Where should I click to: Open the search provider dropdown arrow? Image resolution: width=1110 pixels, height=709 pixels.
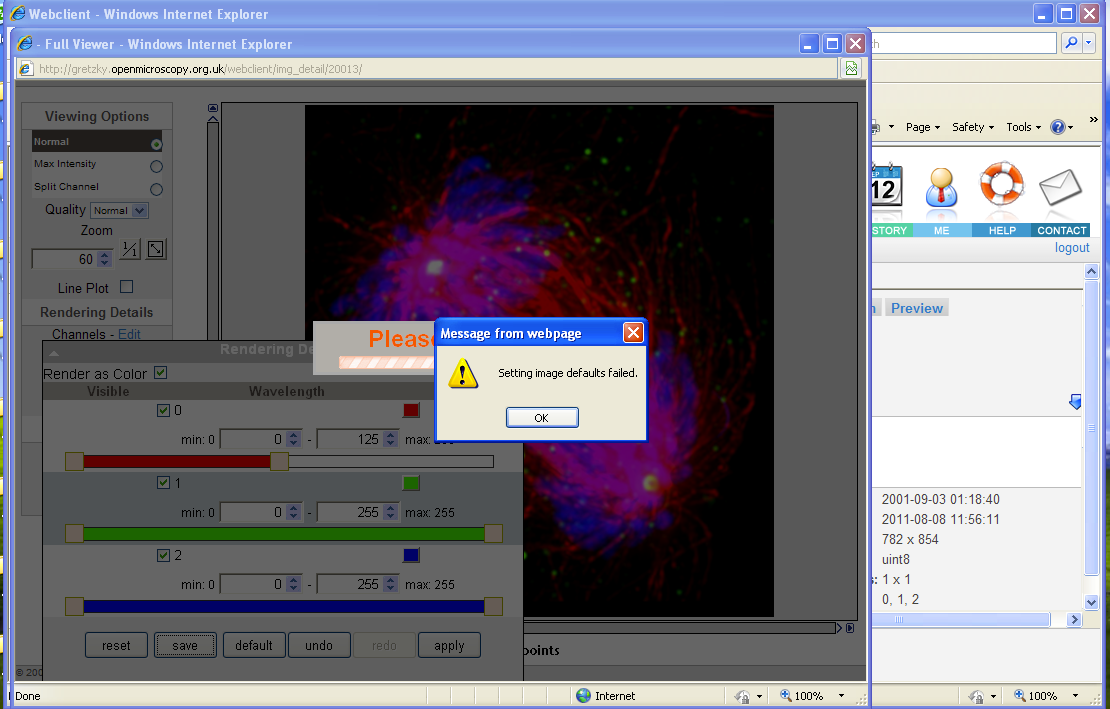coord(1089,43)
